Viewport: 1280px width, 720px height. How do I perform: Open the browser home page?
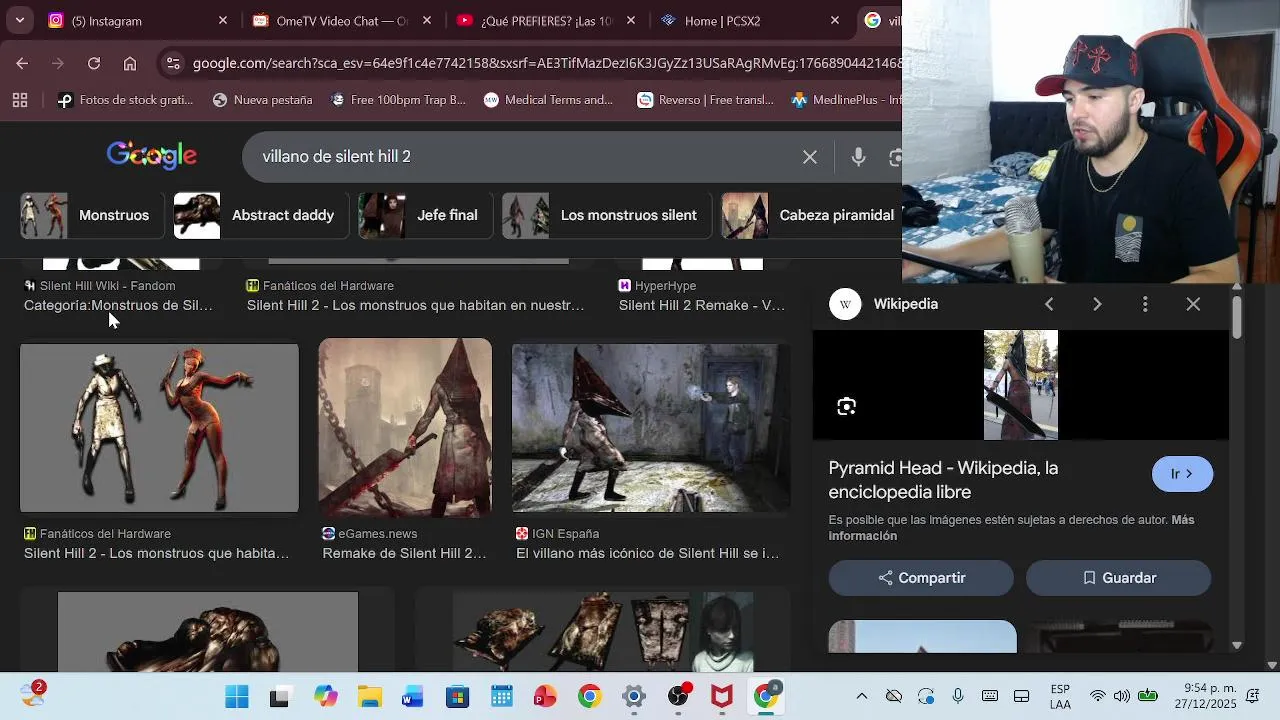click(x=130, y=63)
